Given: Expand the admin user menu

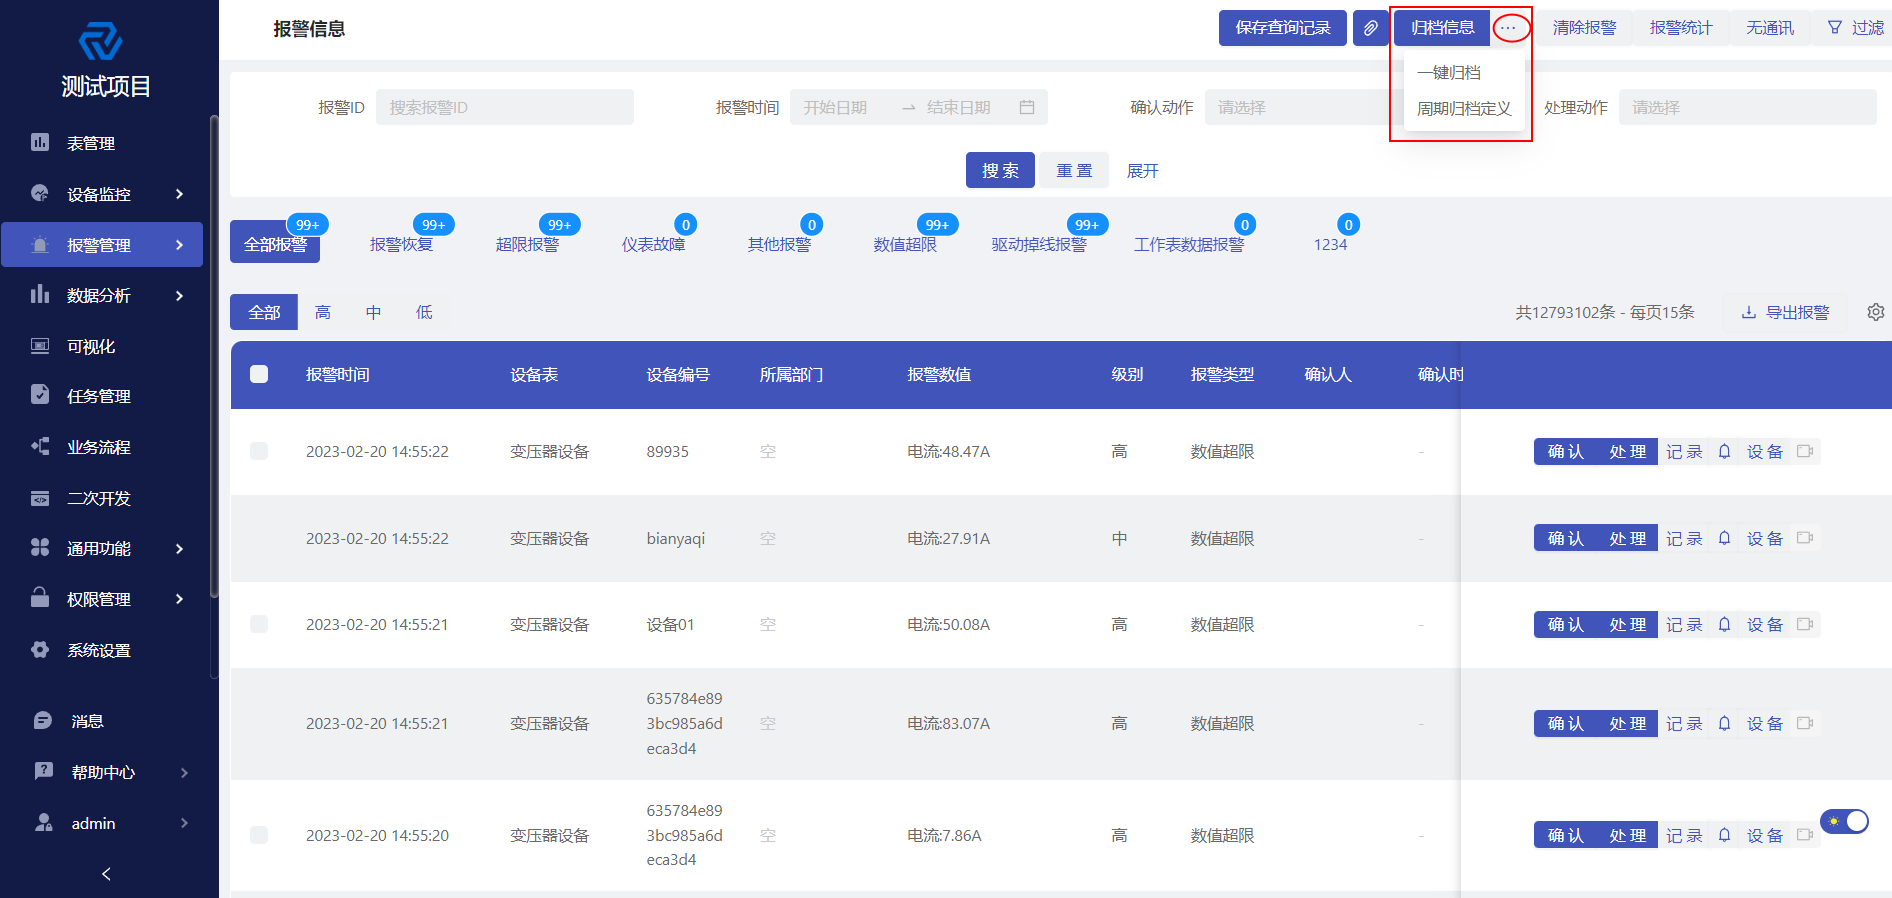Looking at the screenshot, I should [x=102, y=823].
